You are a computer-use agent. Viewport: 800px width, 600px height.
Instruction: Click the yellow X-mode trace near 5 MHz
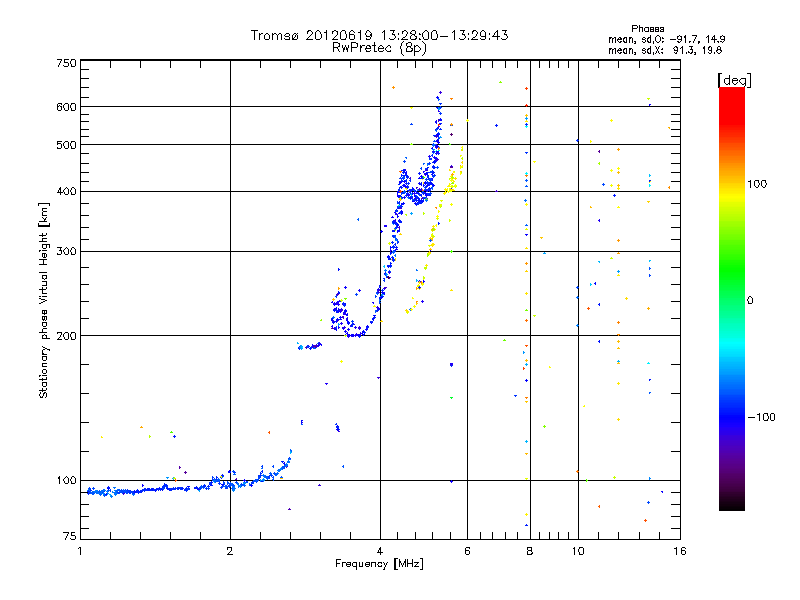click(434, 230)
